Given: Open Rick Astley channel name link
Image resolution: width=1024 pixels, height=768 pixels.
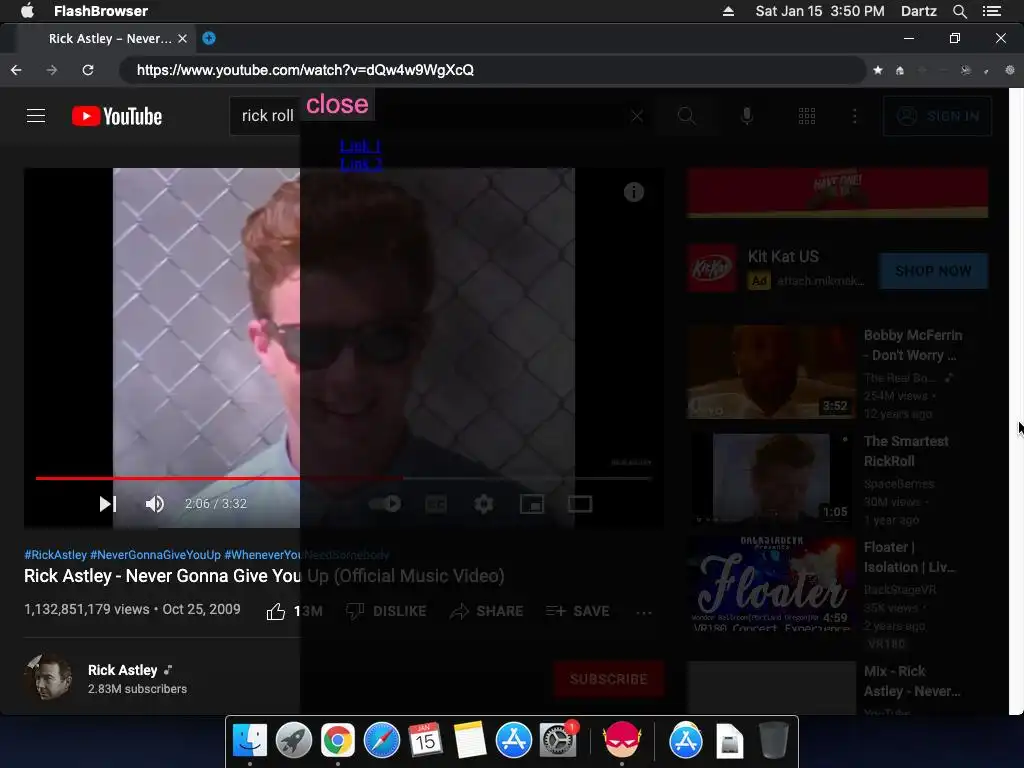Looking at the screenshot, I should (x=123, y=670).
